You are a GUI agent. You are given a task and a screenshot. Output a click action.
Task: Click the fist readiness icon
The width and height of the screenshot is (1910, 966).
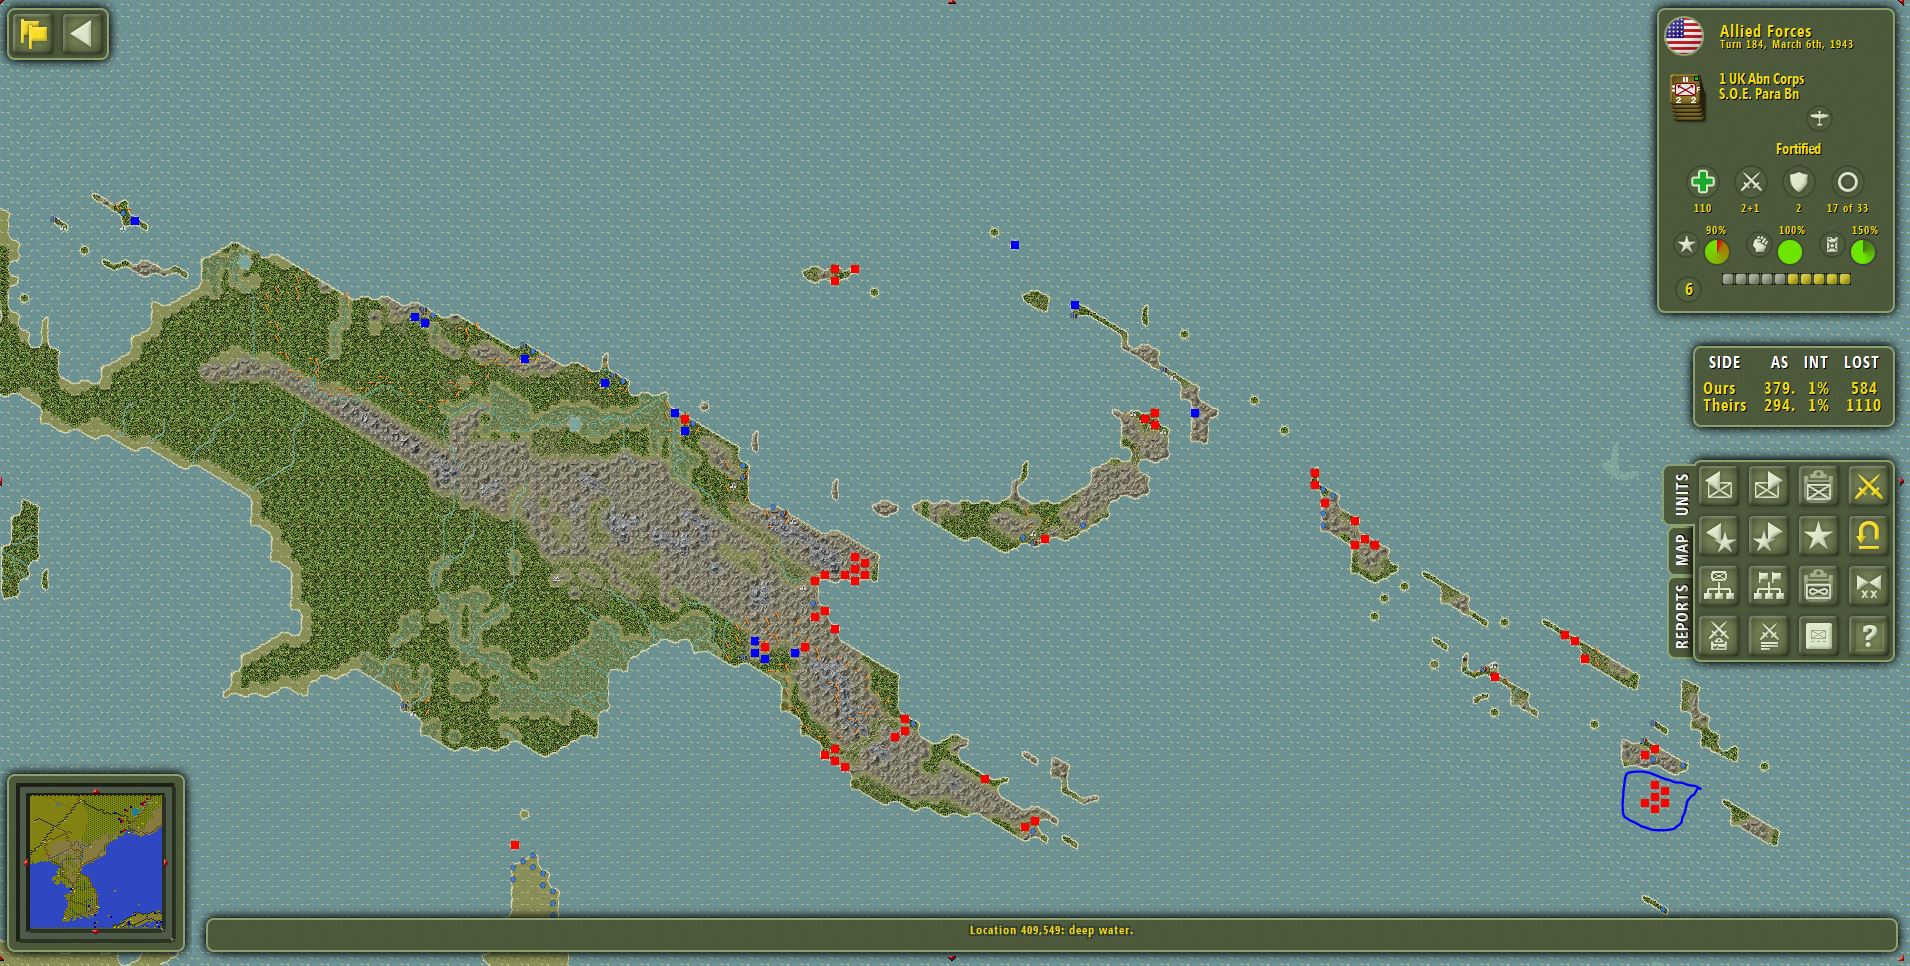tap(1759, 244)
